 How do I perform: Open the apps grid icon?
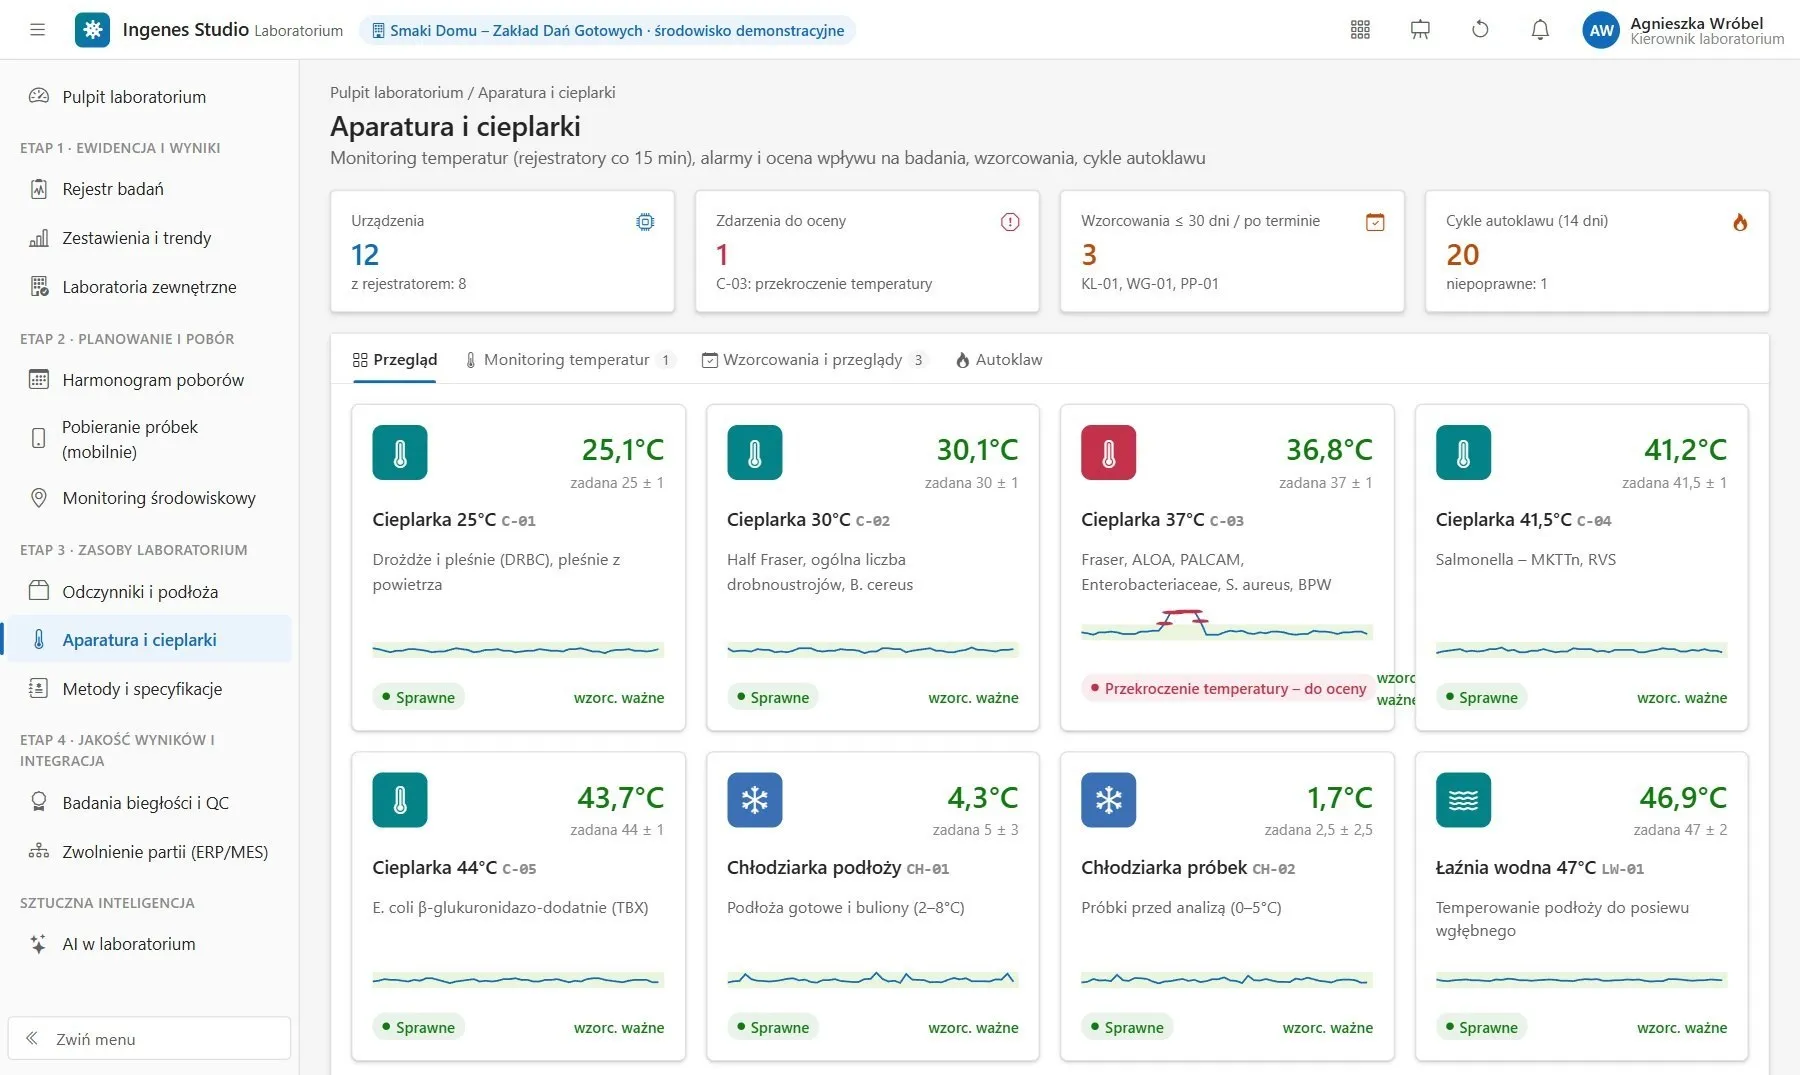pyautogui.click(x=1360, y=30)
